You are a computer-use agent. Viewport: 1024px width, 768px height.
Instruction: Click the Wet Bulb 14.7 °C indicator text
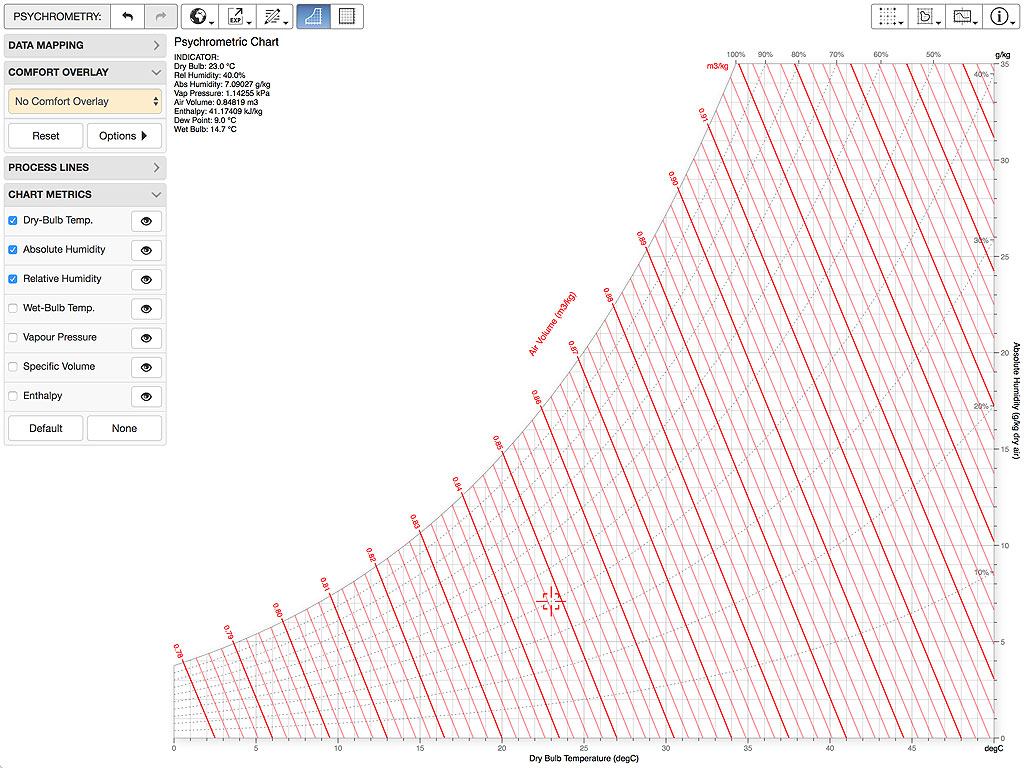pos(205,129)
